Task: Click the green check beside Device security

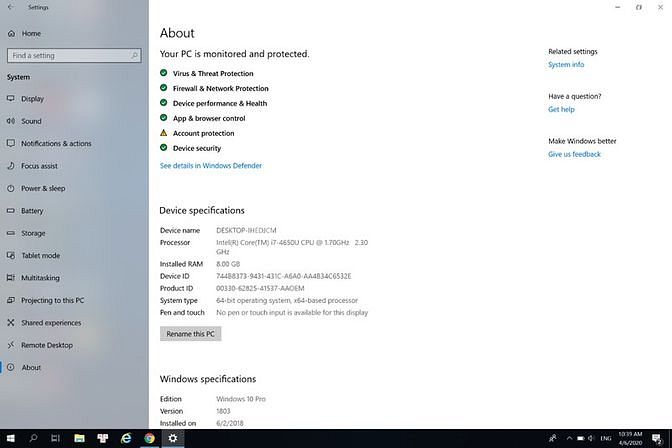Action: 163,147
